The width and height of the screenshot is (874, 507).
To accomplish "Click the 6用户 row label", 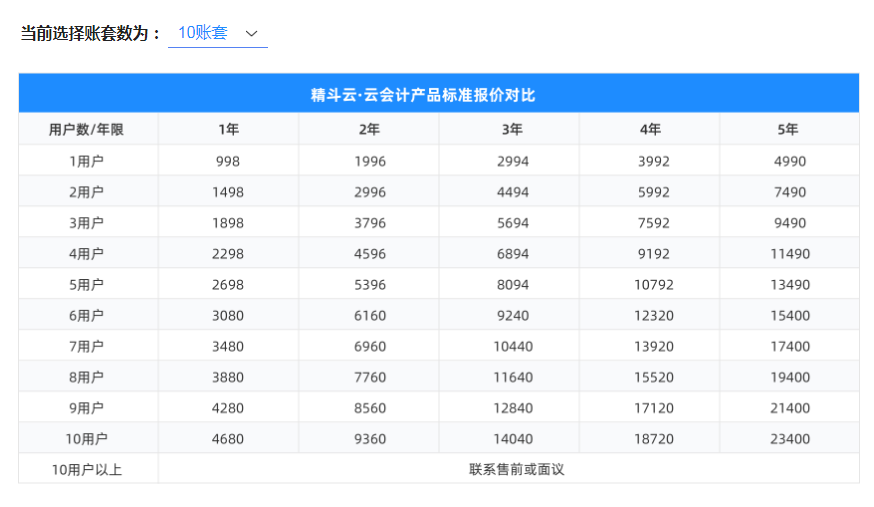I will (x=86, y=316).
